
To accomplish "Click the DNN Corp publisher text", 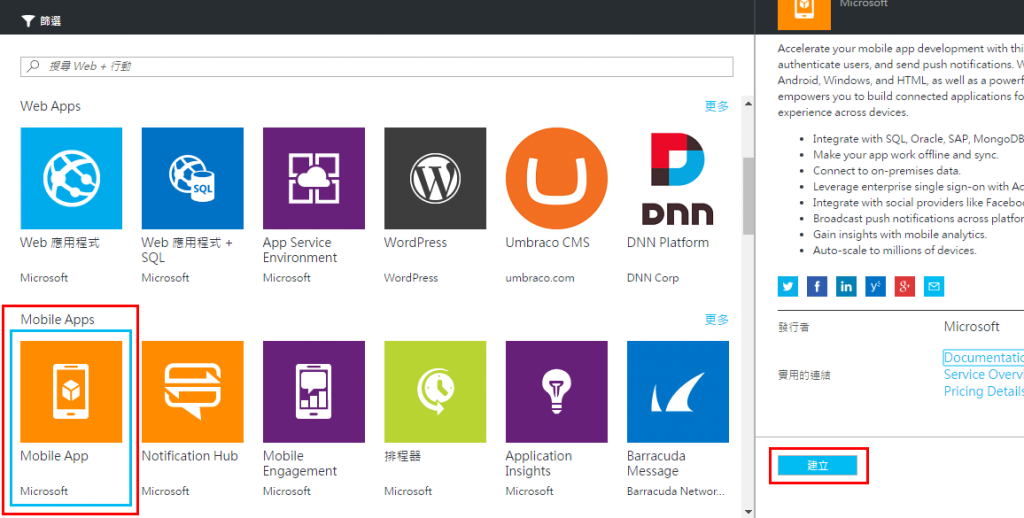I will click(653, 278).
